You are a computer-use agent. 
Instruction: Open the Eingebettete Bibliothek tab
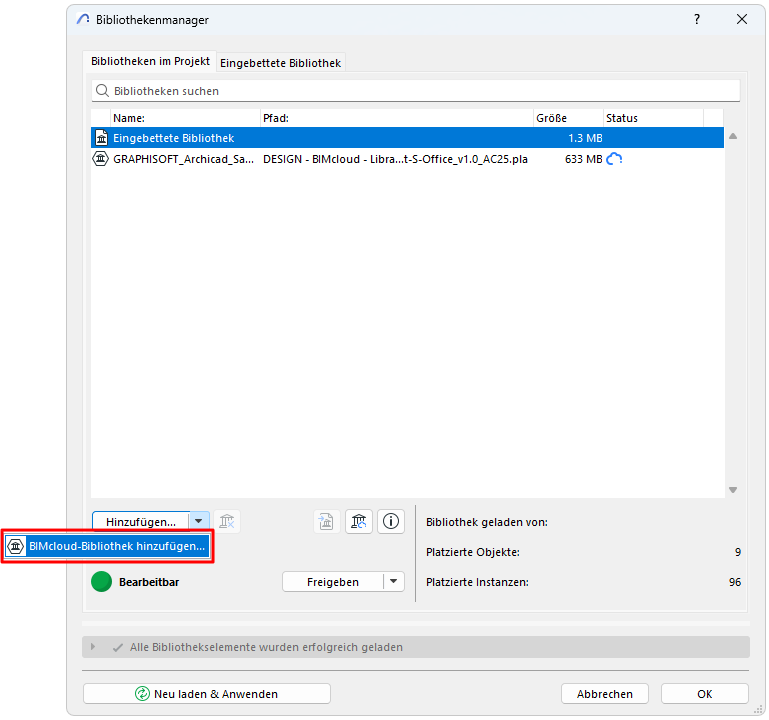click(x=280, y=63)
